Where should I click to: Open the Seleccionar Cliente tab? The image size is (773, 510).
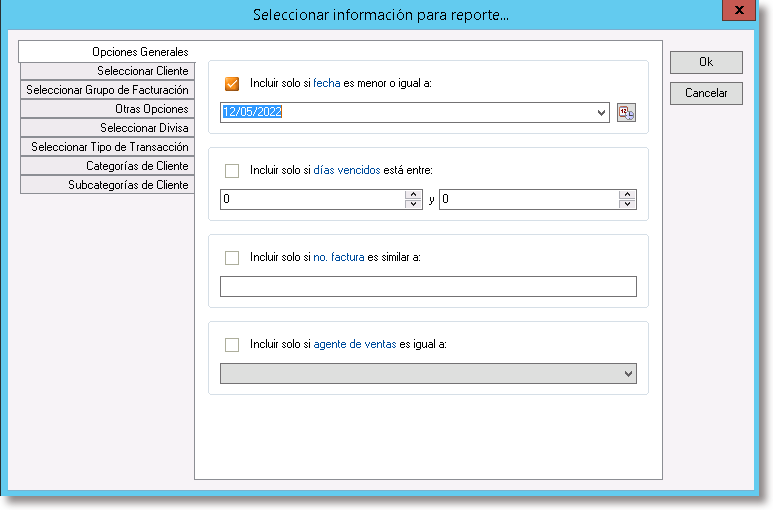click(107, 71)
